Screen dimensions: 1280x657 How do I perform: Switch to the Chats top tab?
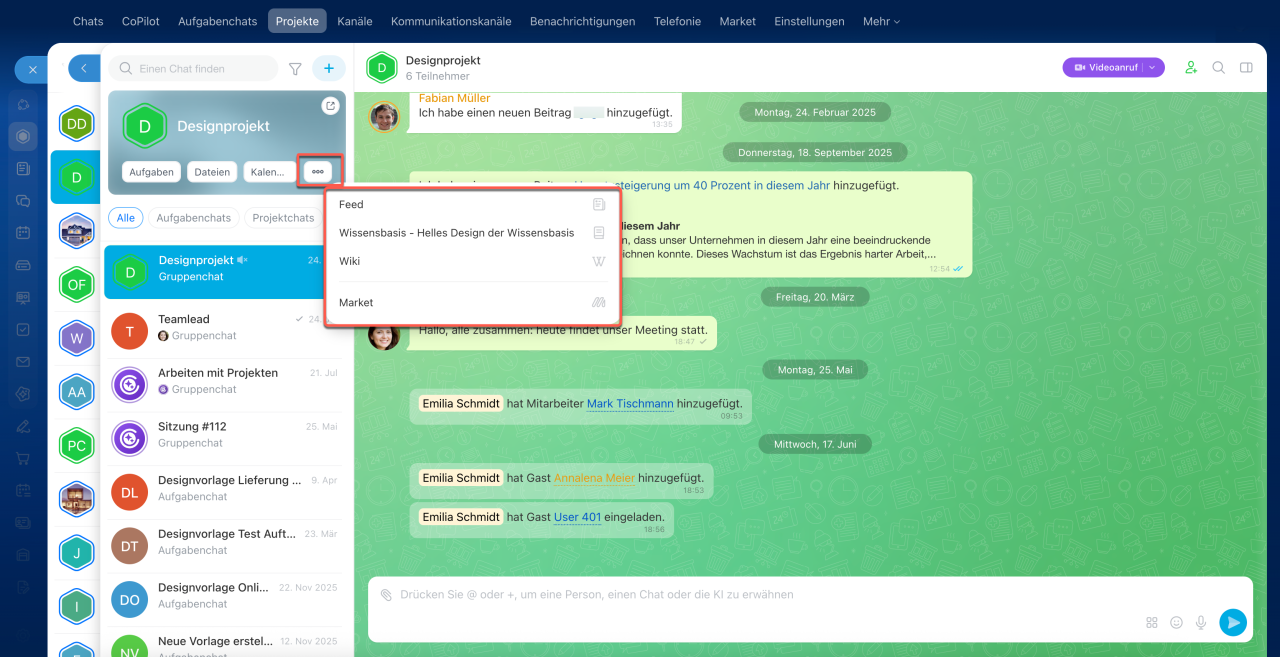[88, 21]
